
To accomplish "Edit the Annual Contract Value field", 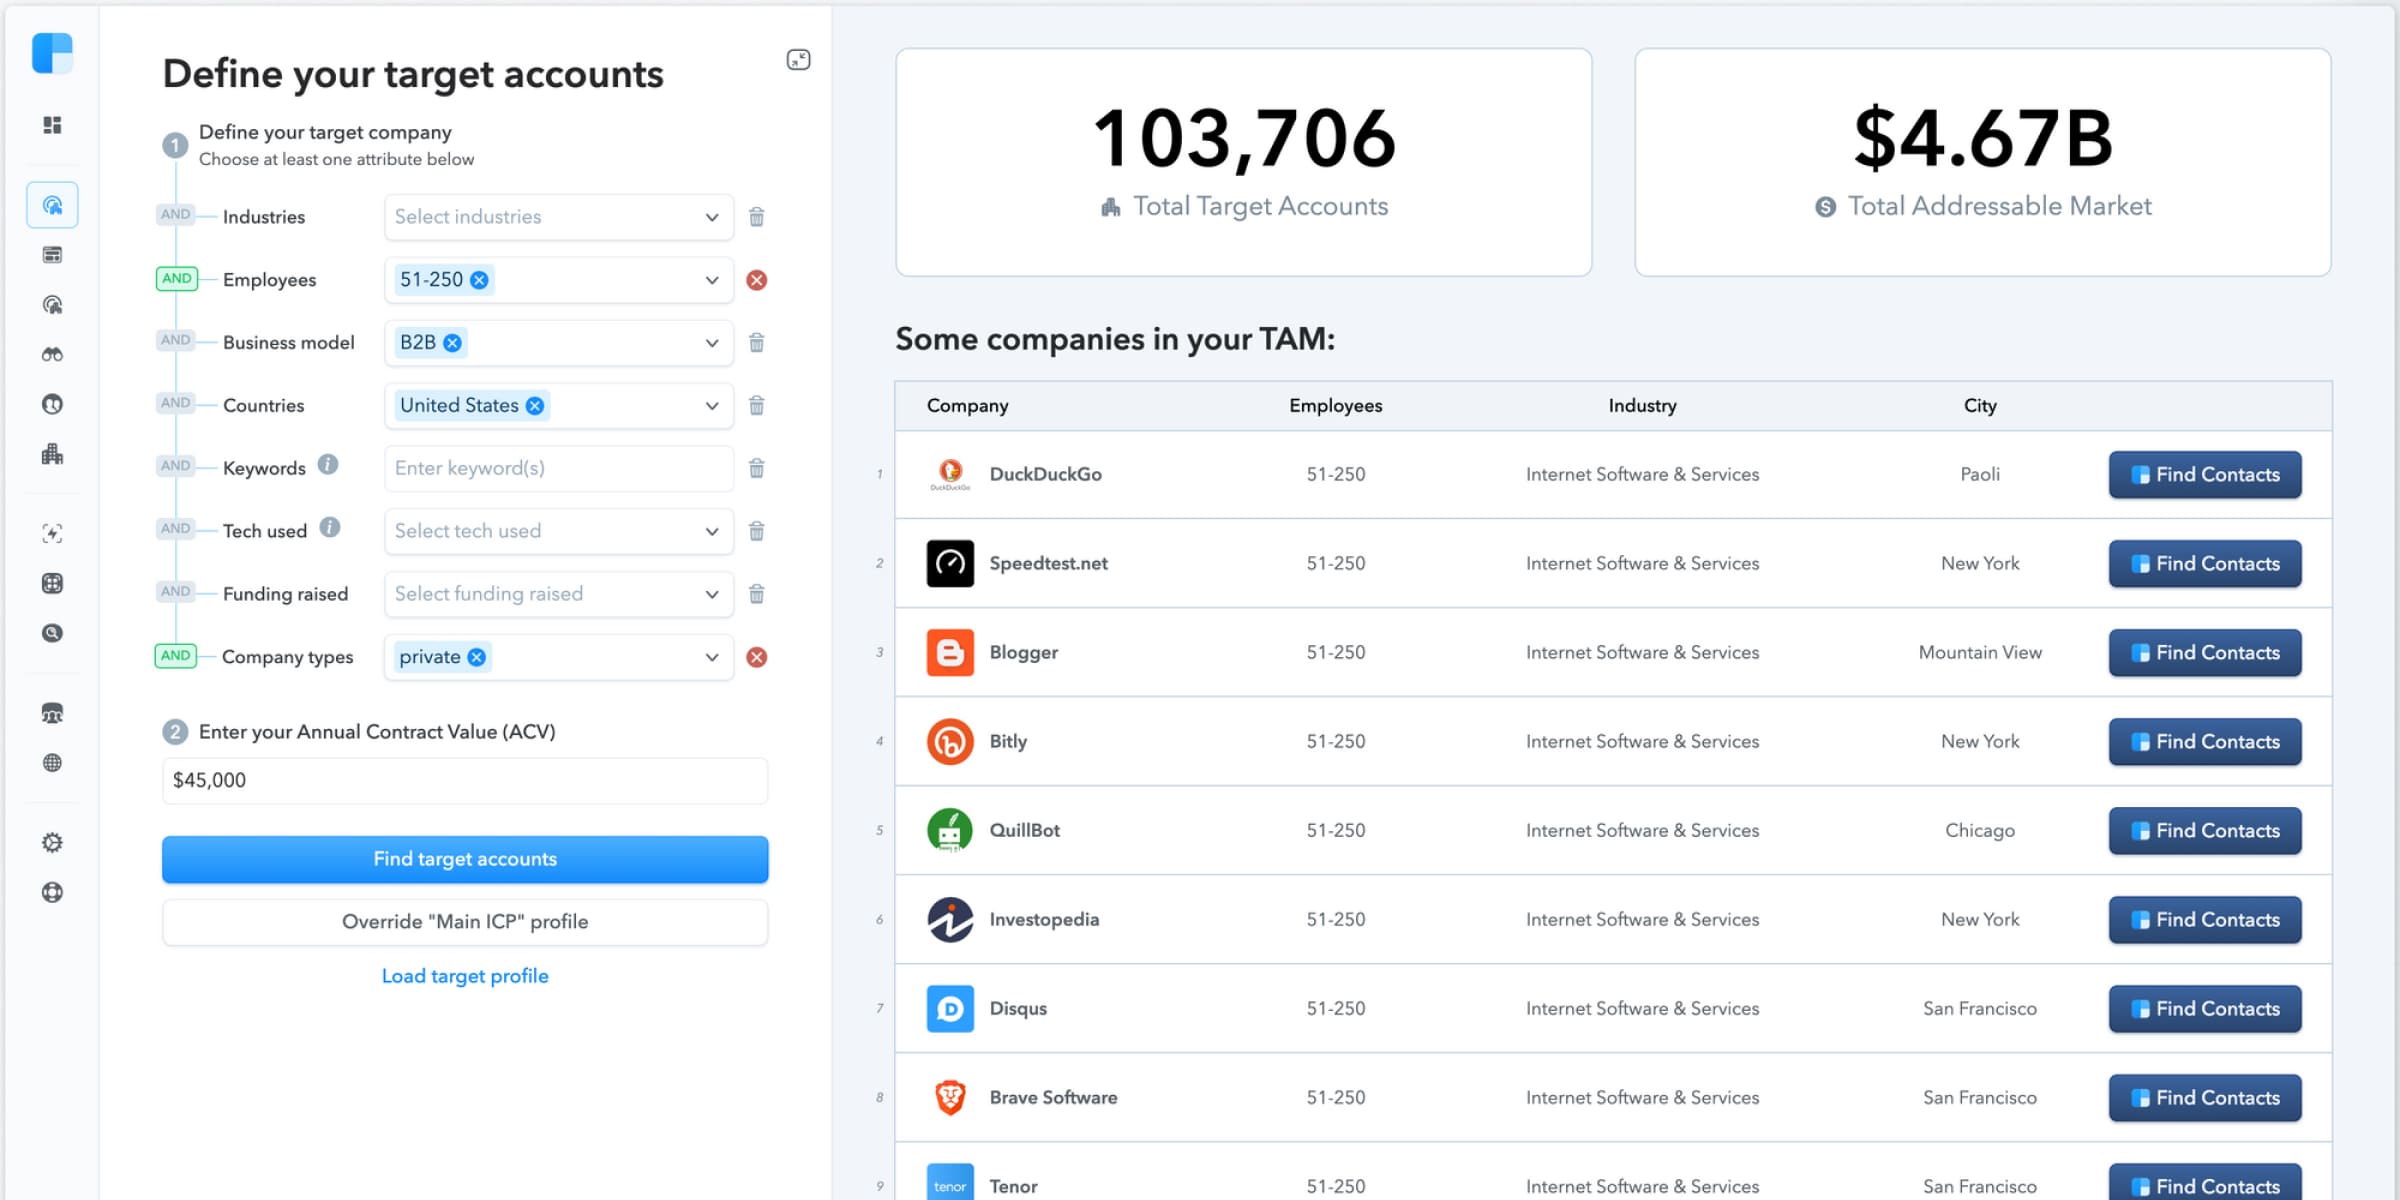I will (464, 780).
